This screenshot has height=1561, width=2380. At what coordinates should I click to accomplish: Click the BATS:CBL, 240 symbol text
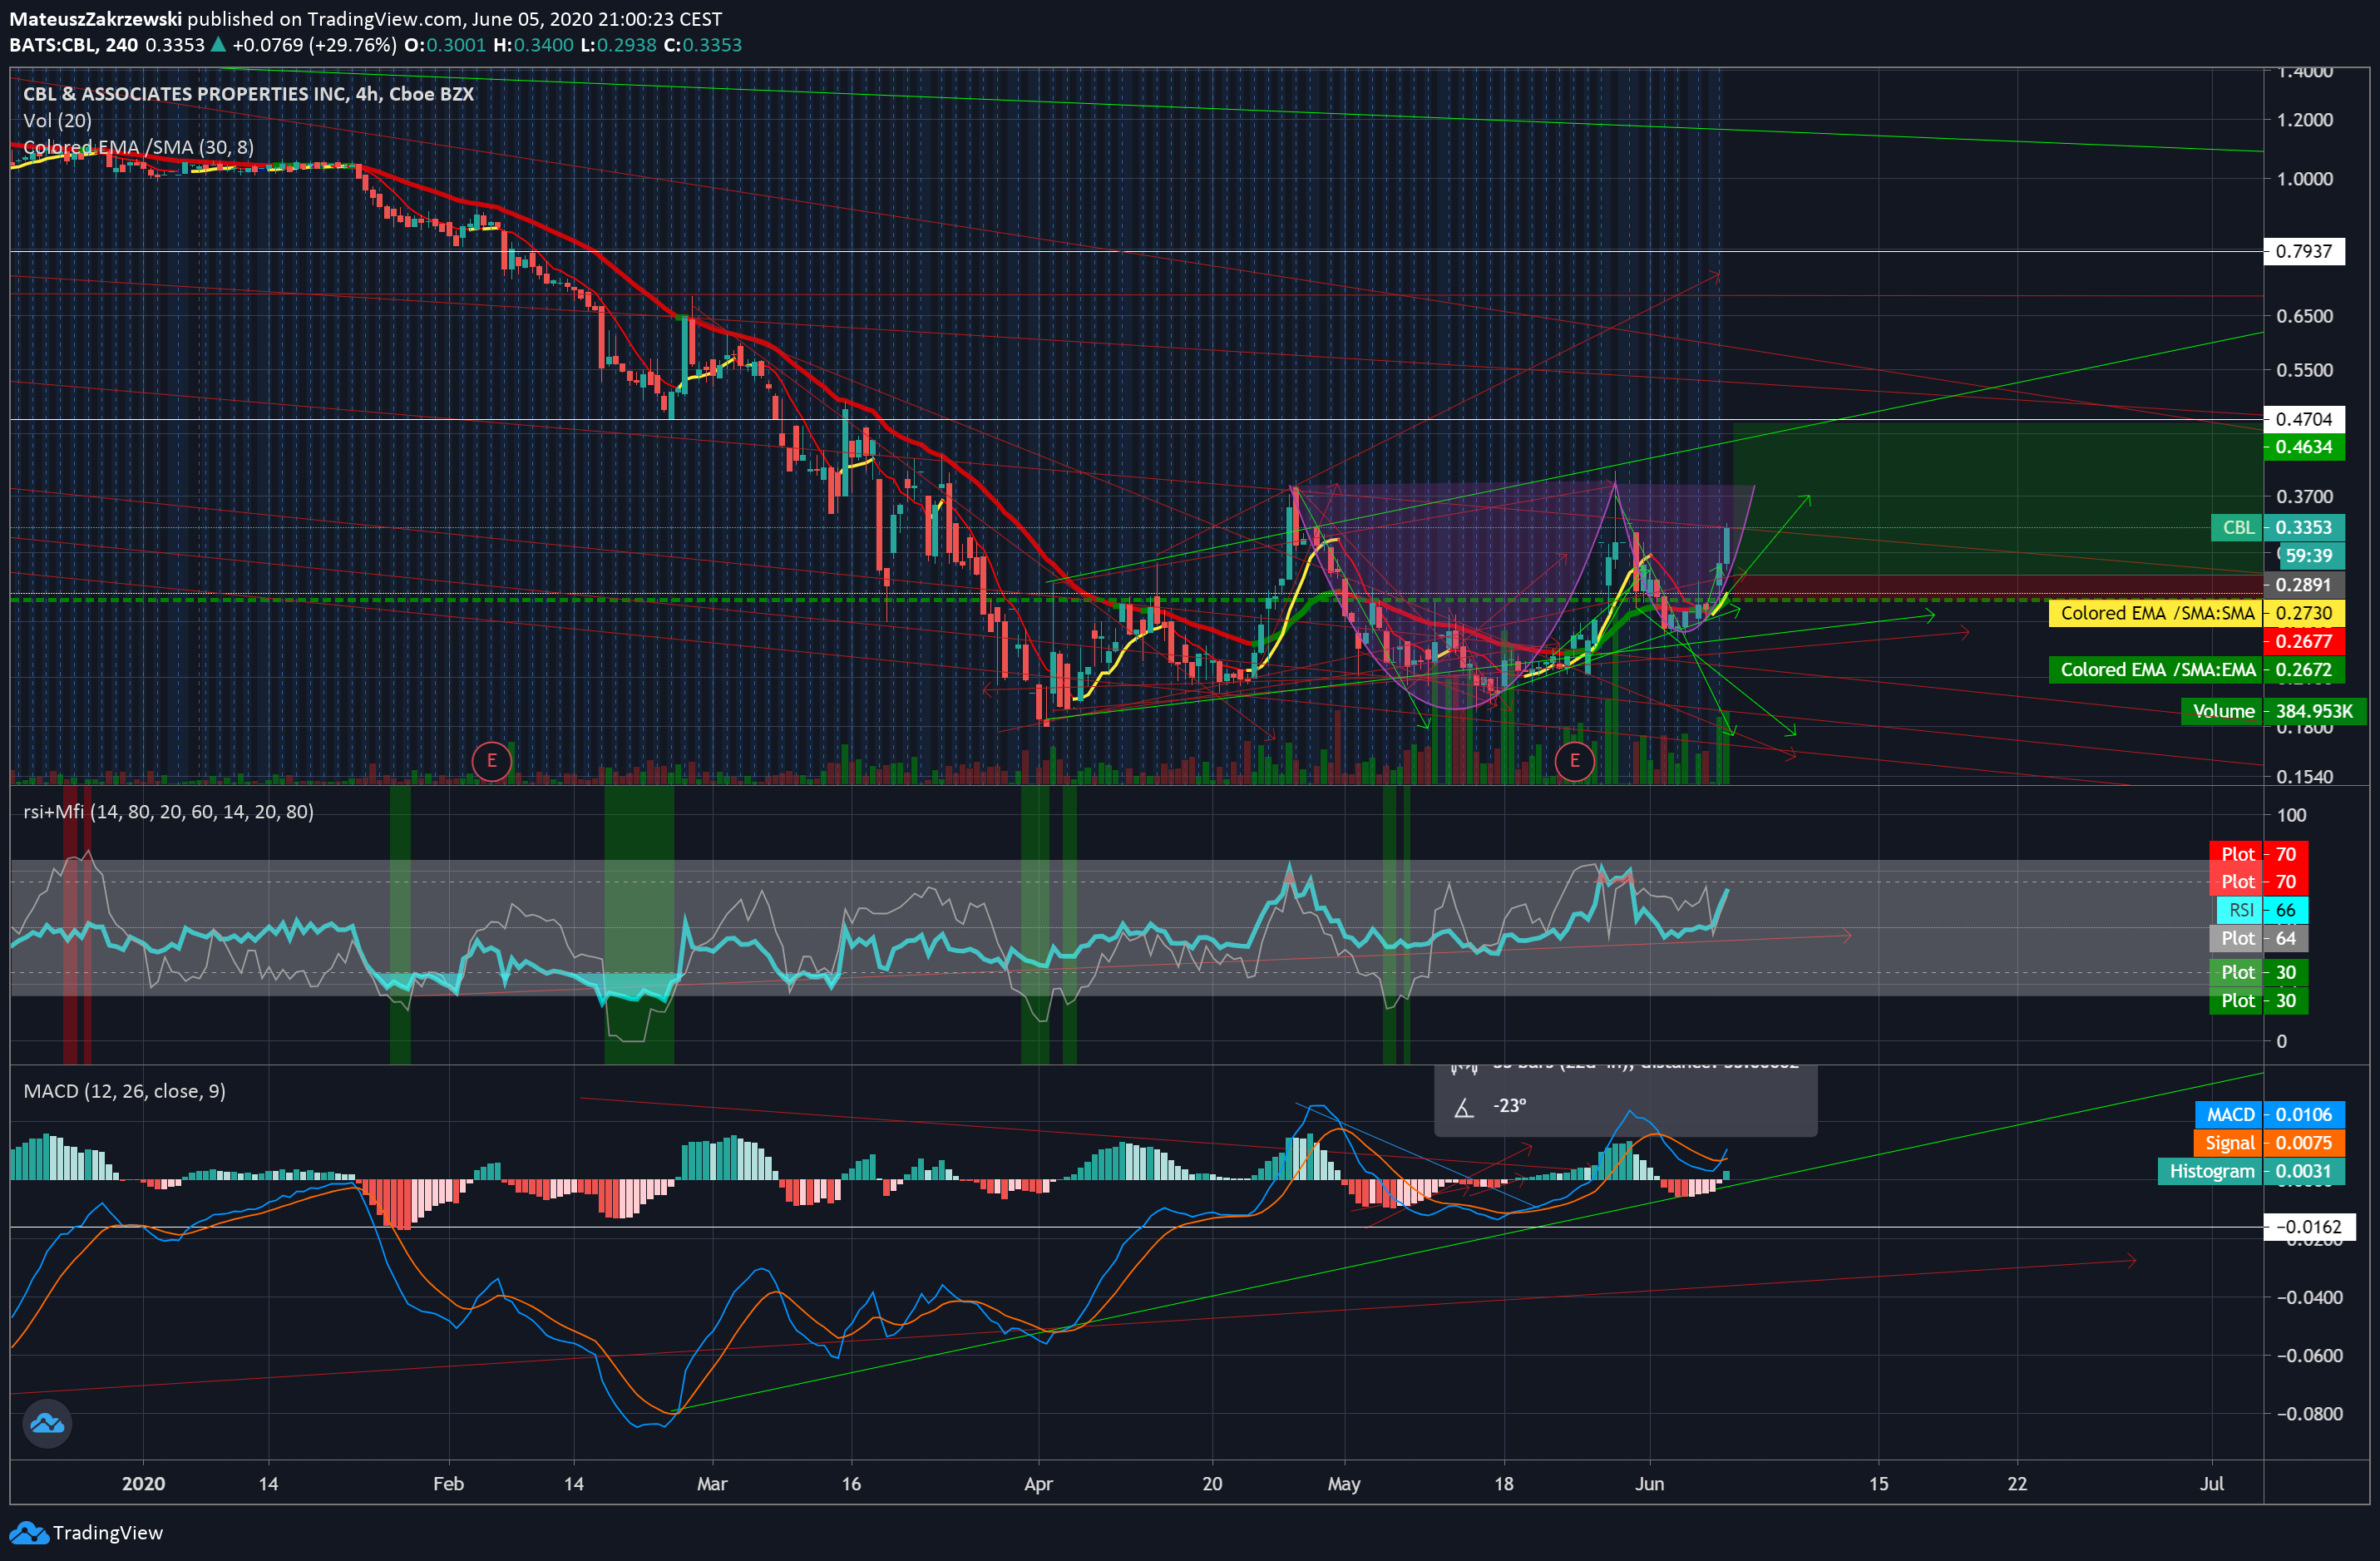tap(74, 45)
